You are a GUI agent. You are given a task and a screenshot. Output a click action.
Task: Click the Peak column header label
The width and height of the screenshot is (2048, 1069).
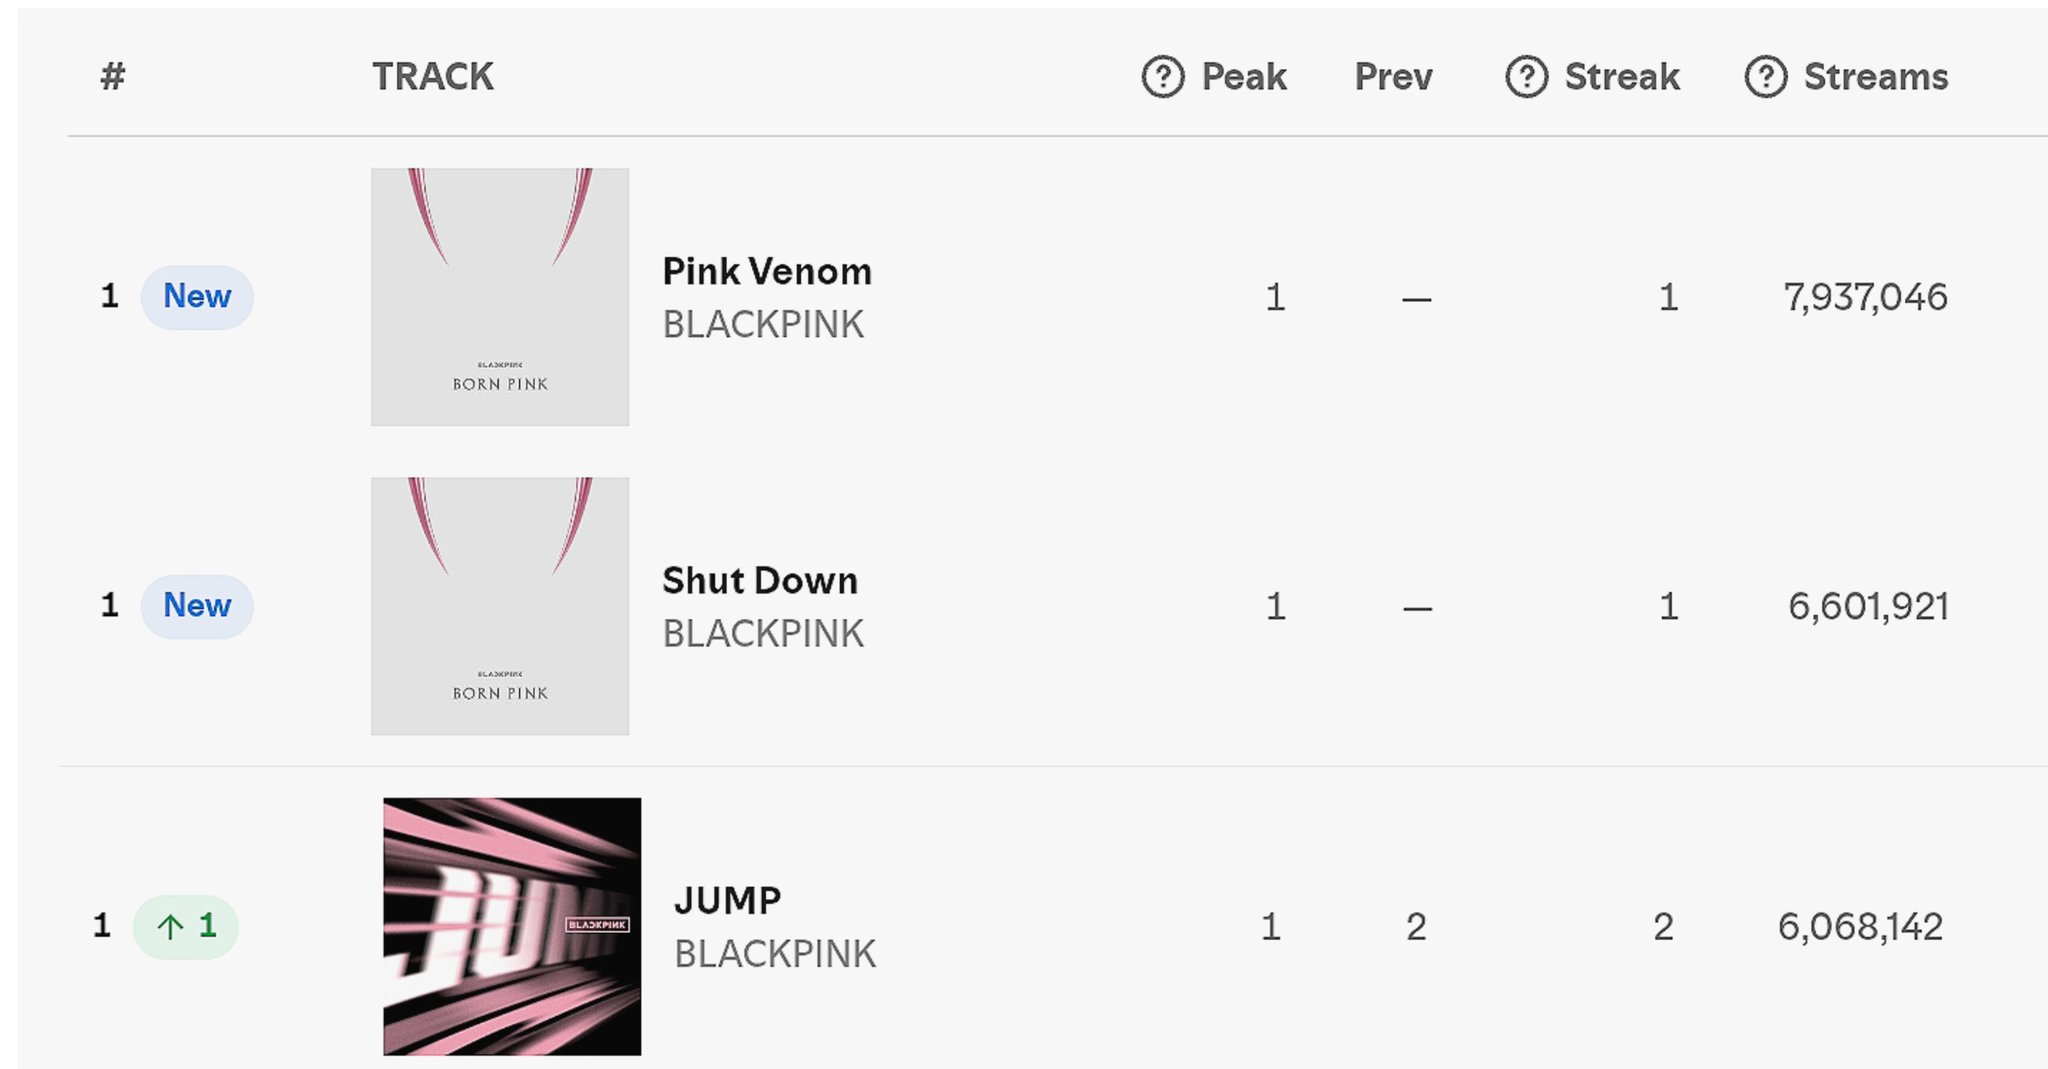[1243, 77]
